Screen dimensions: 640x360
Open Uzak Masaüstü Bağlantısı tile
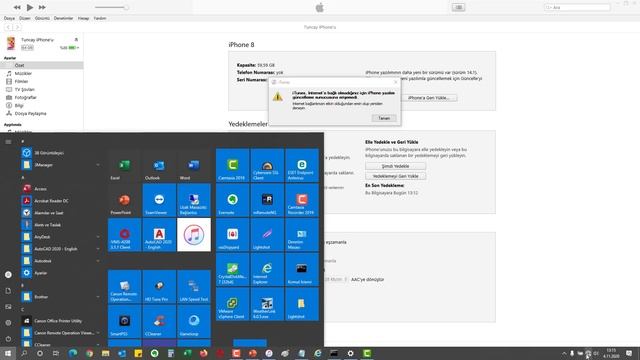(x=194, y=200)
